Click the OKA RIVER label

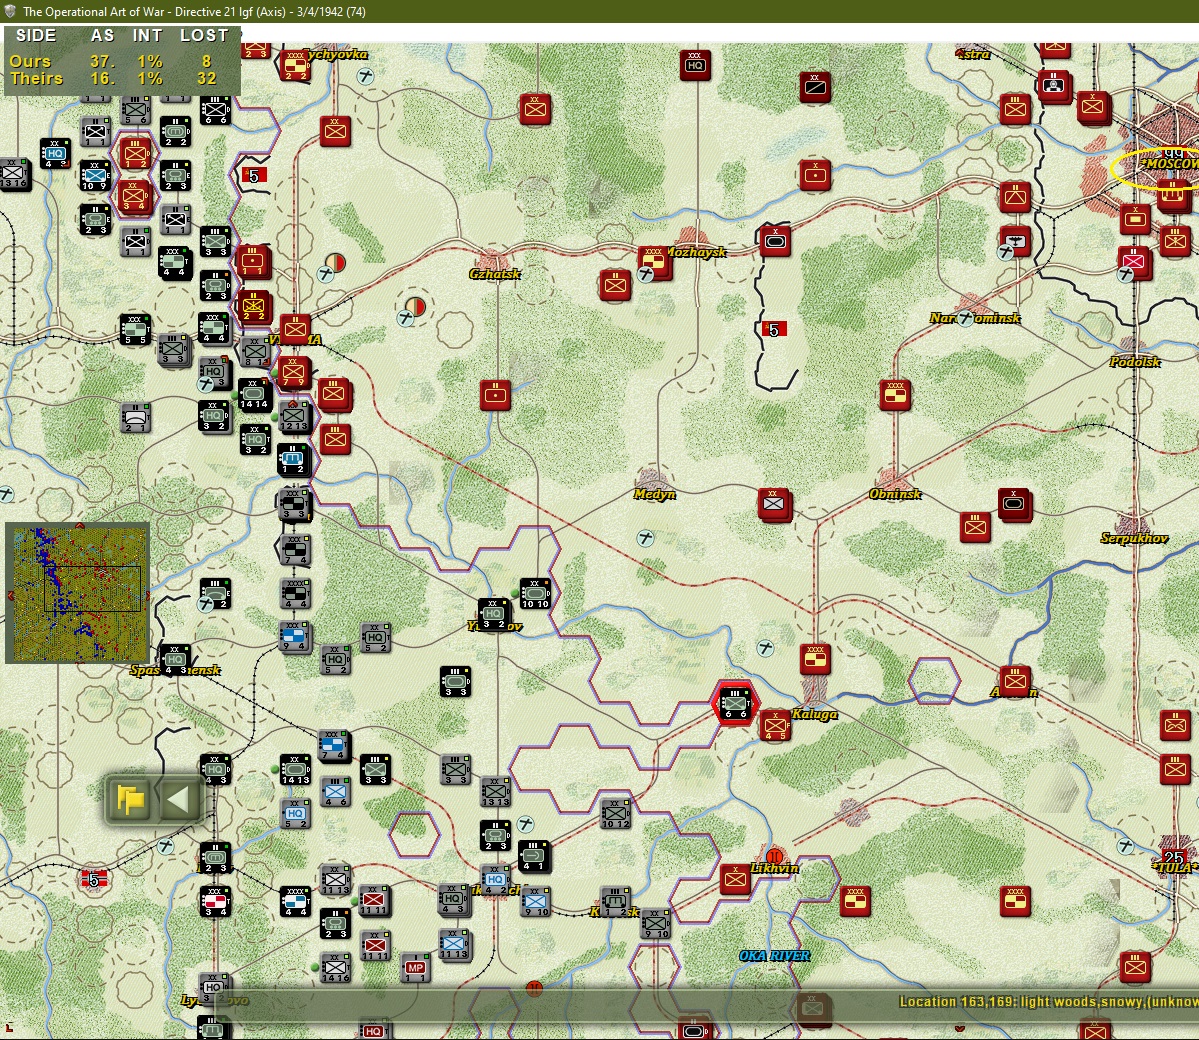point(774,956)
